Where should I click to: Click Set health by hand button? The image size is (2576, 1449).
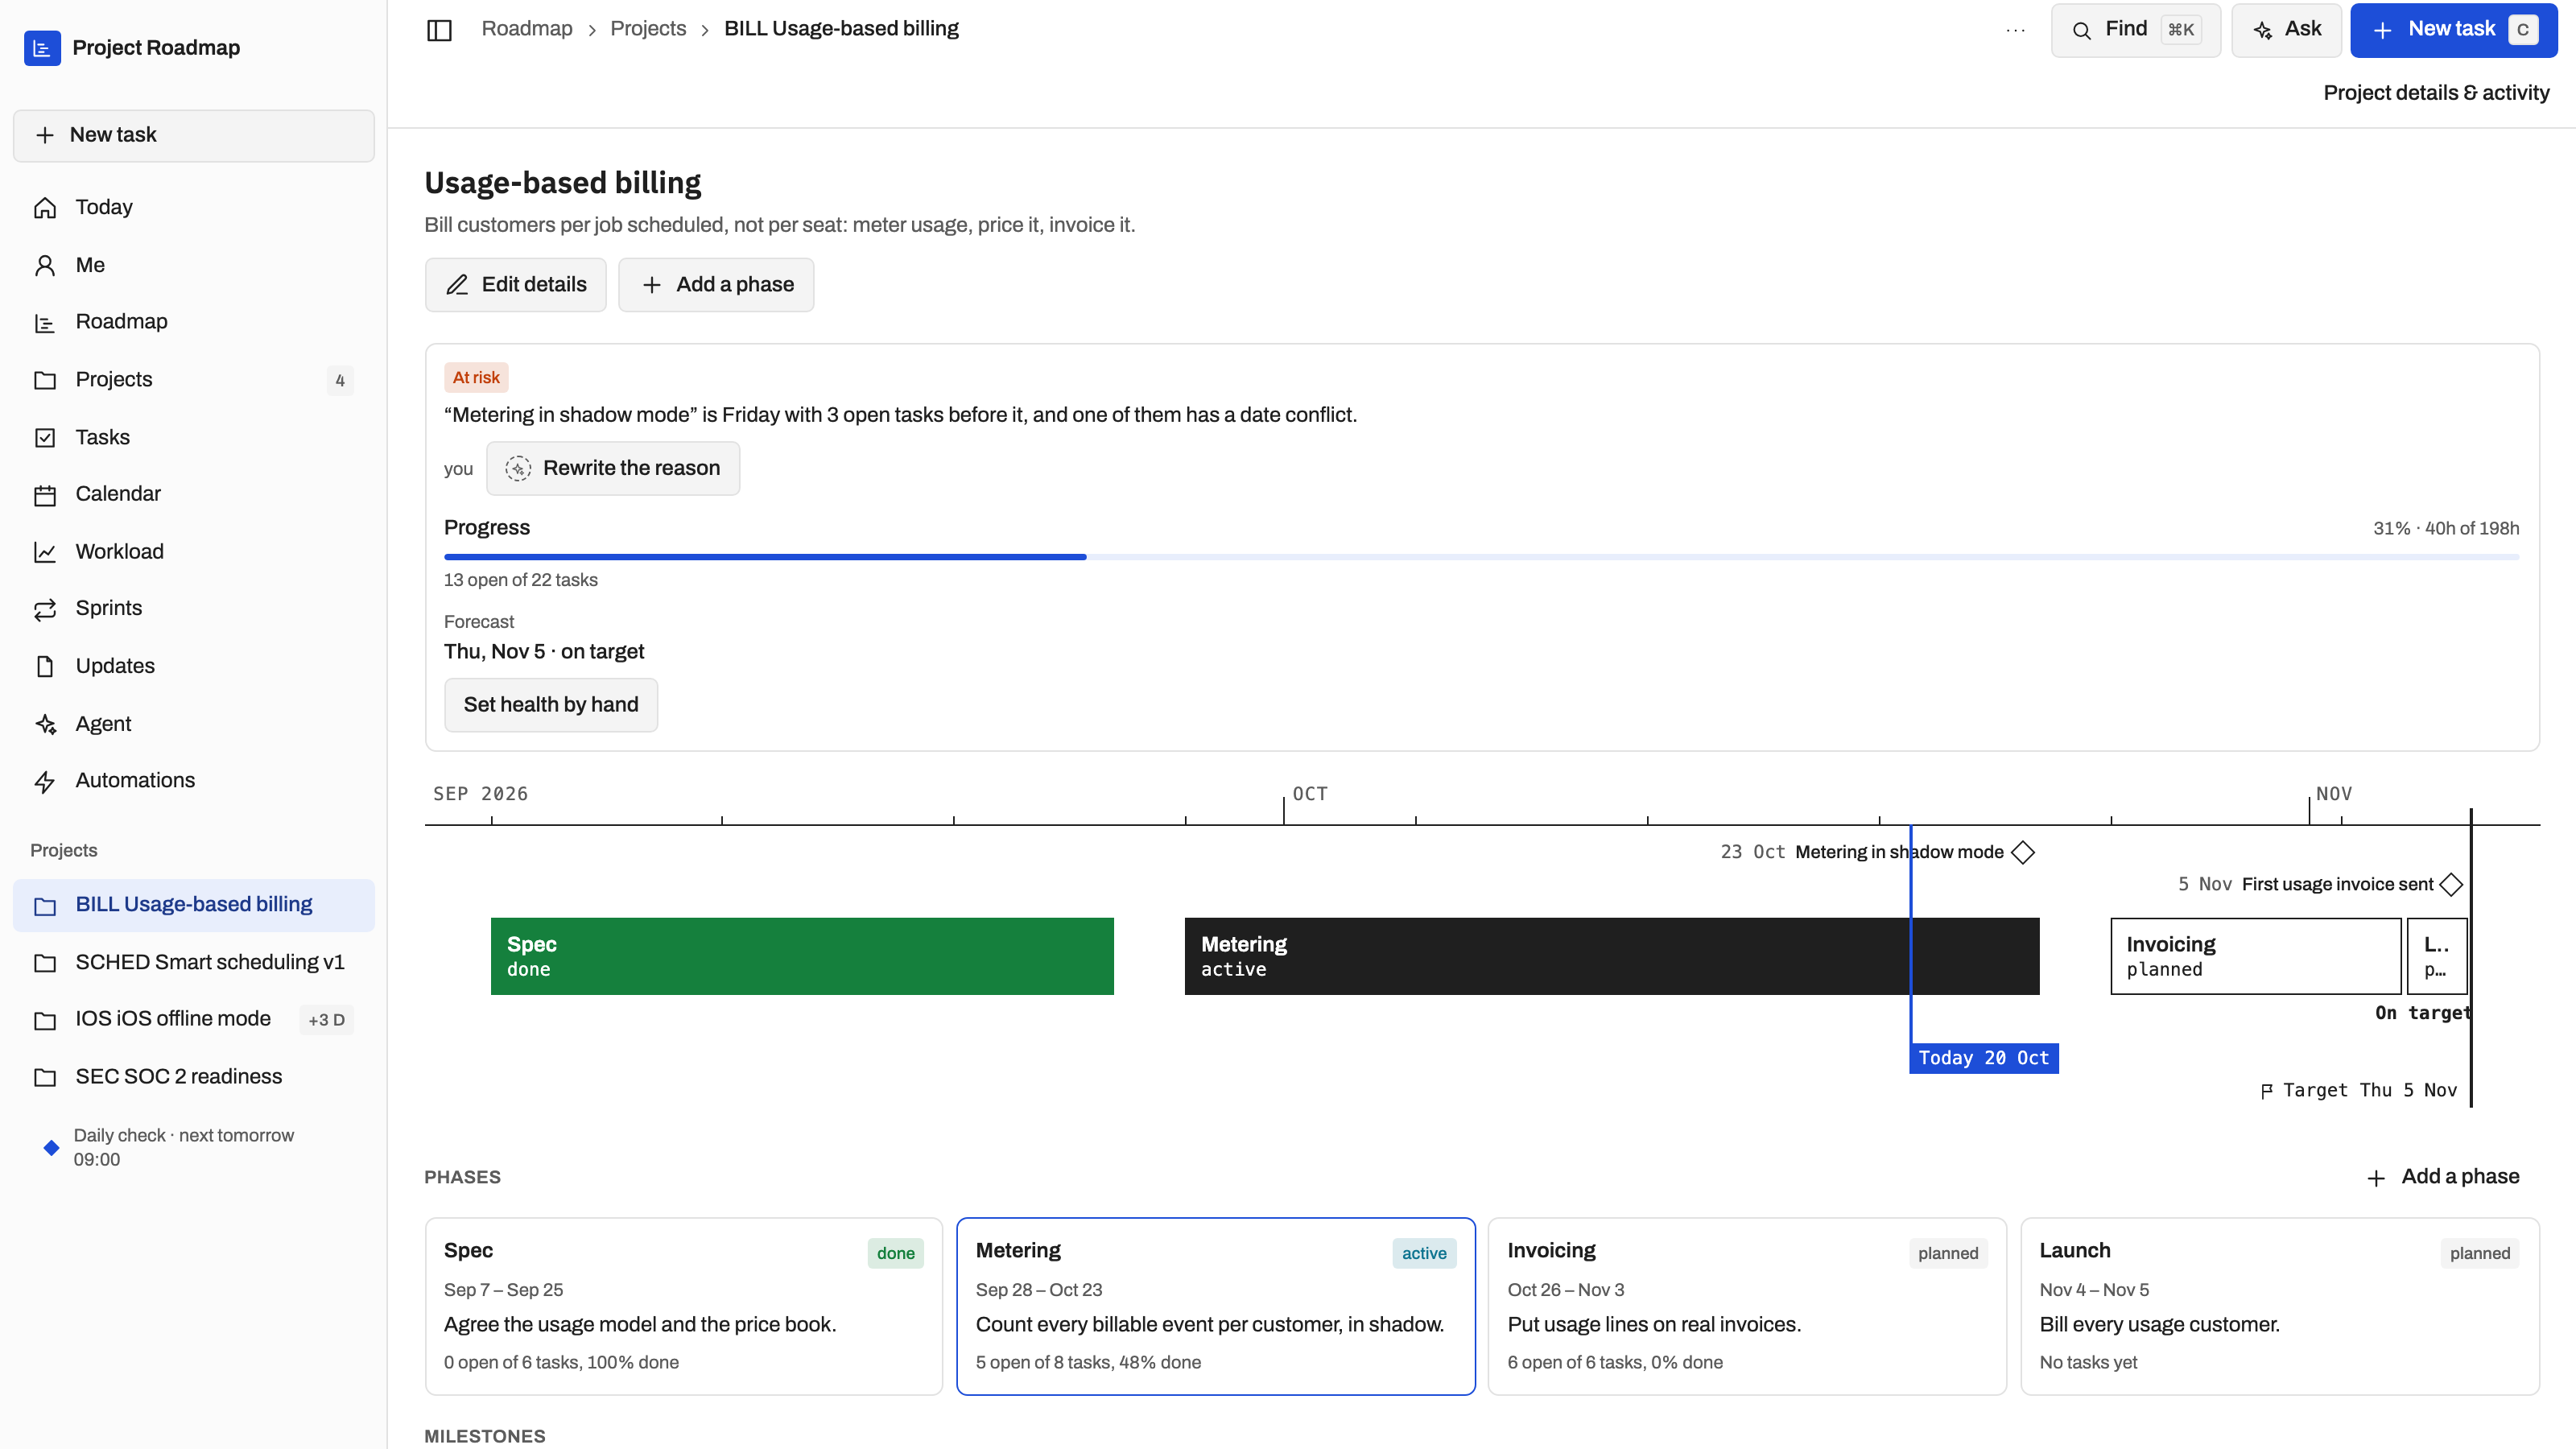coord(551,705)
